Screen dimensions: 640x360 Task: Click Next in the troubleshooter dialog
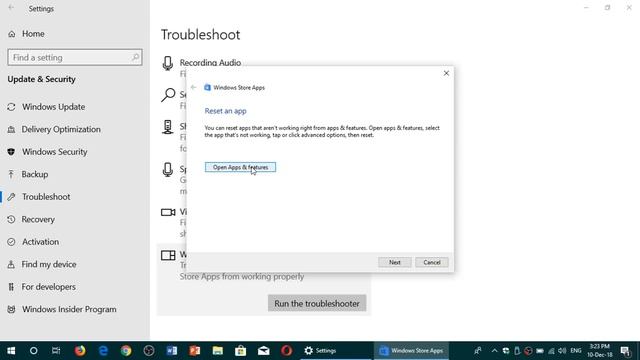pyautogui.click(x=394, y=262)
